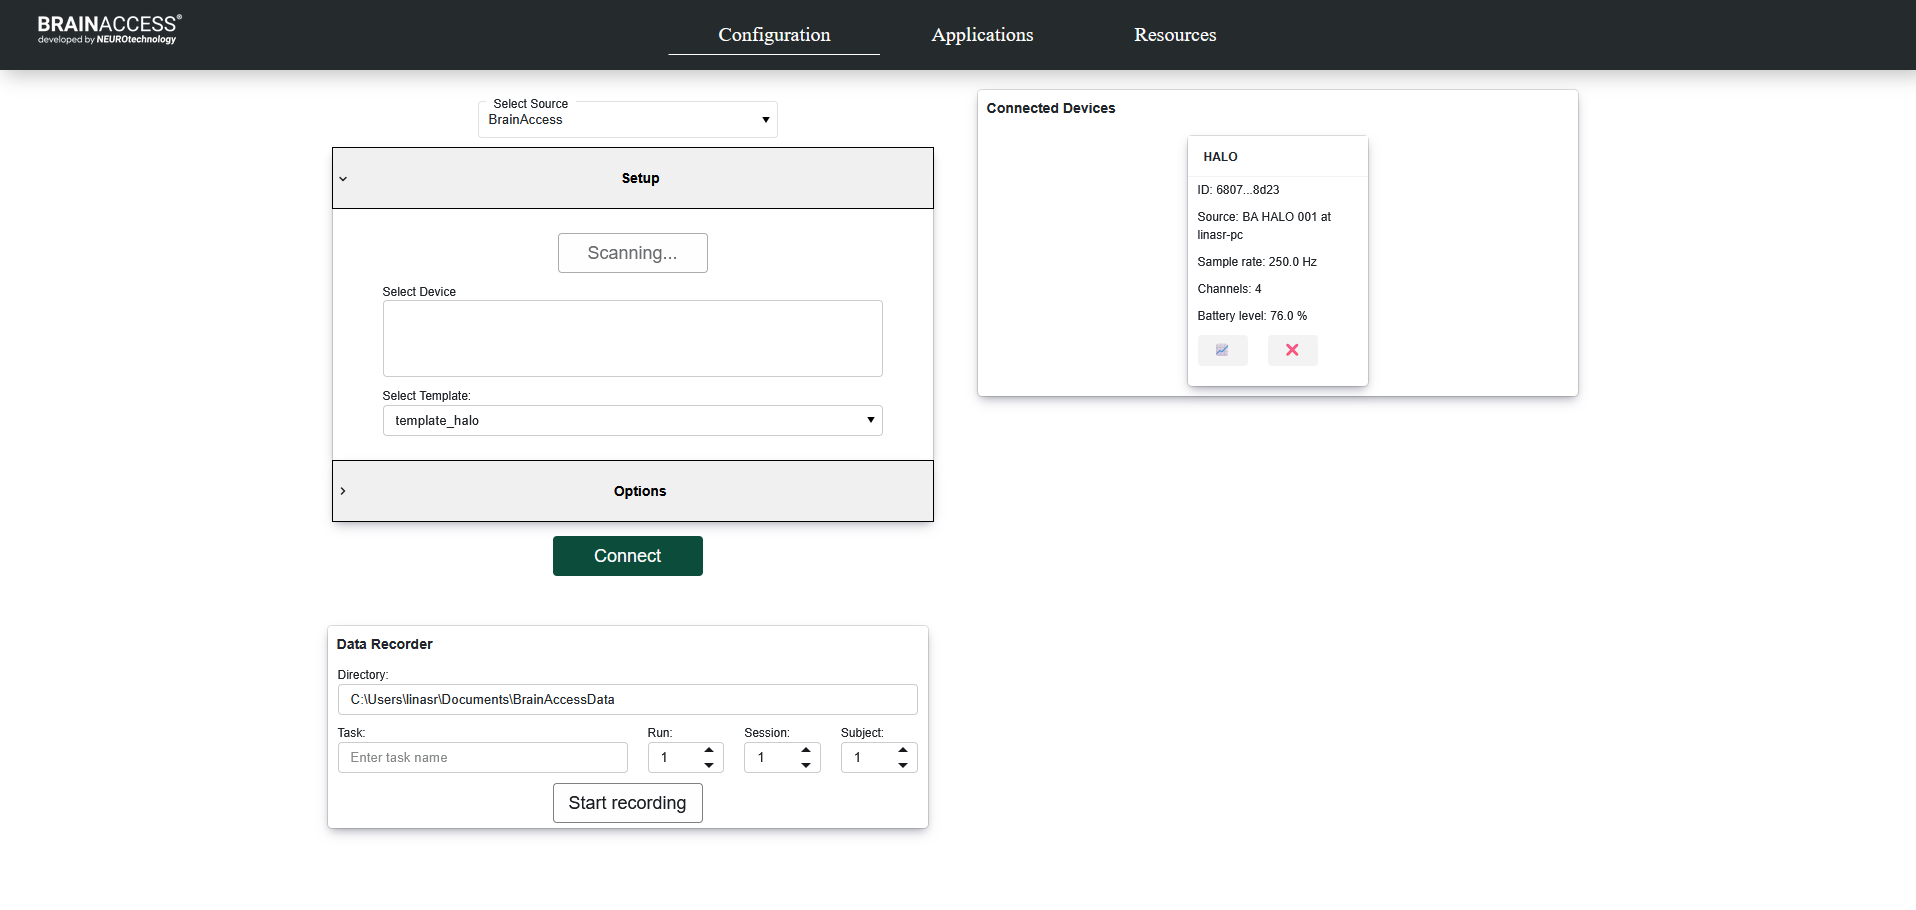Increase the Run number by one
Viewport: 1916px width, 910px height.
(709, 750)
